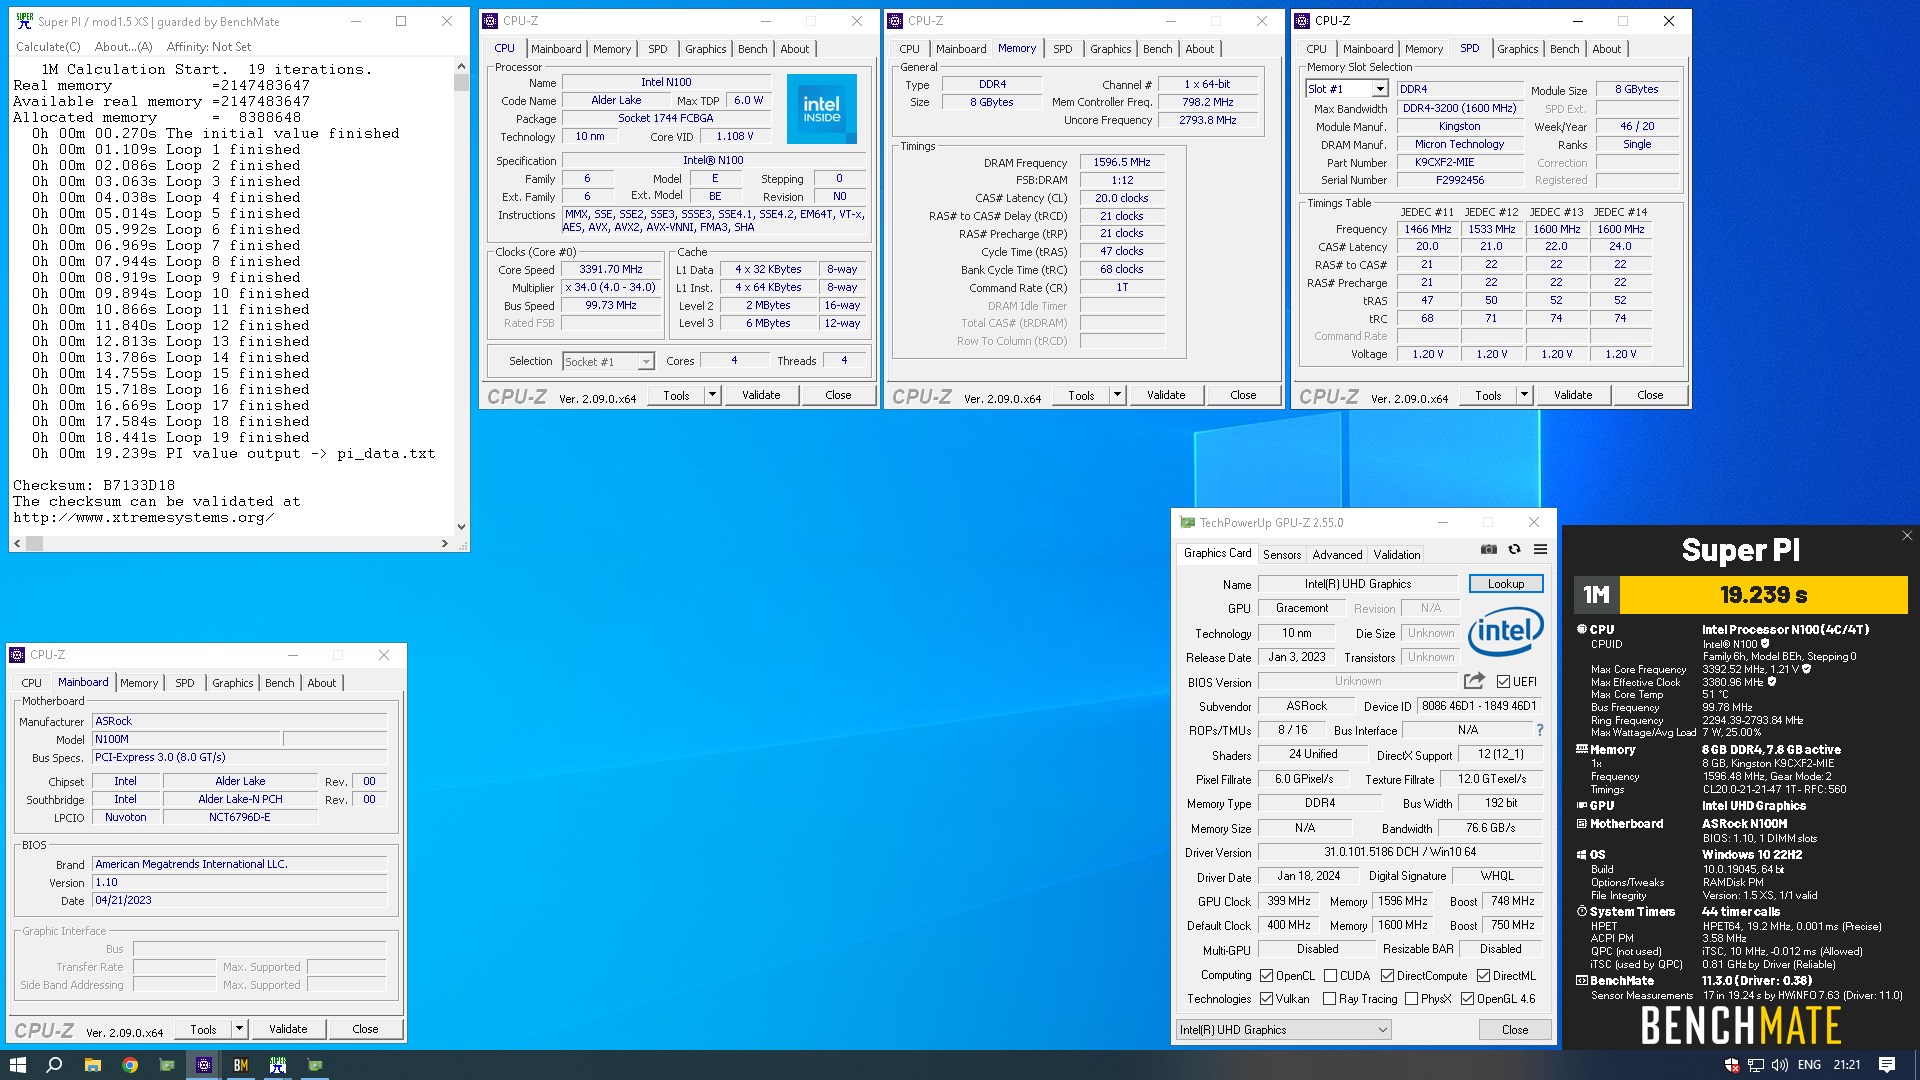Click the Bus Interface question mark icon
The width and height of the screenshot is (1920, 1080).
point(1539,730)
